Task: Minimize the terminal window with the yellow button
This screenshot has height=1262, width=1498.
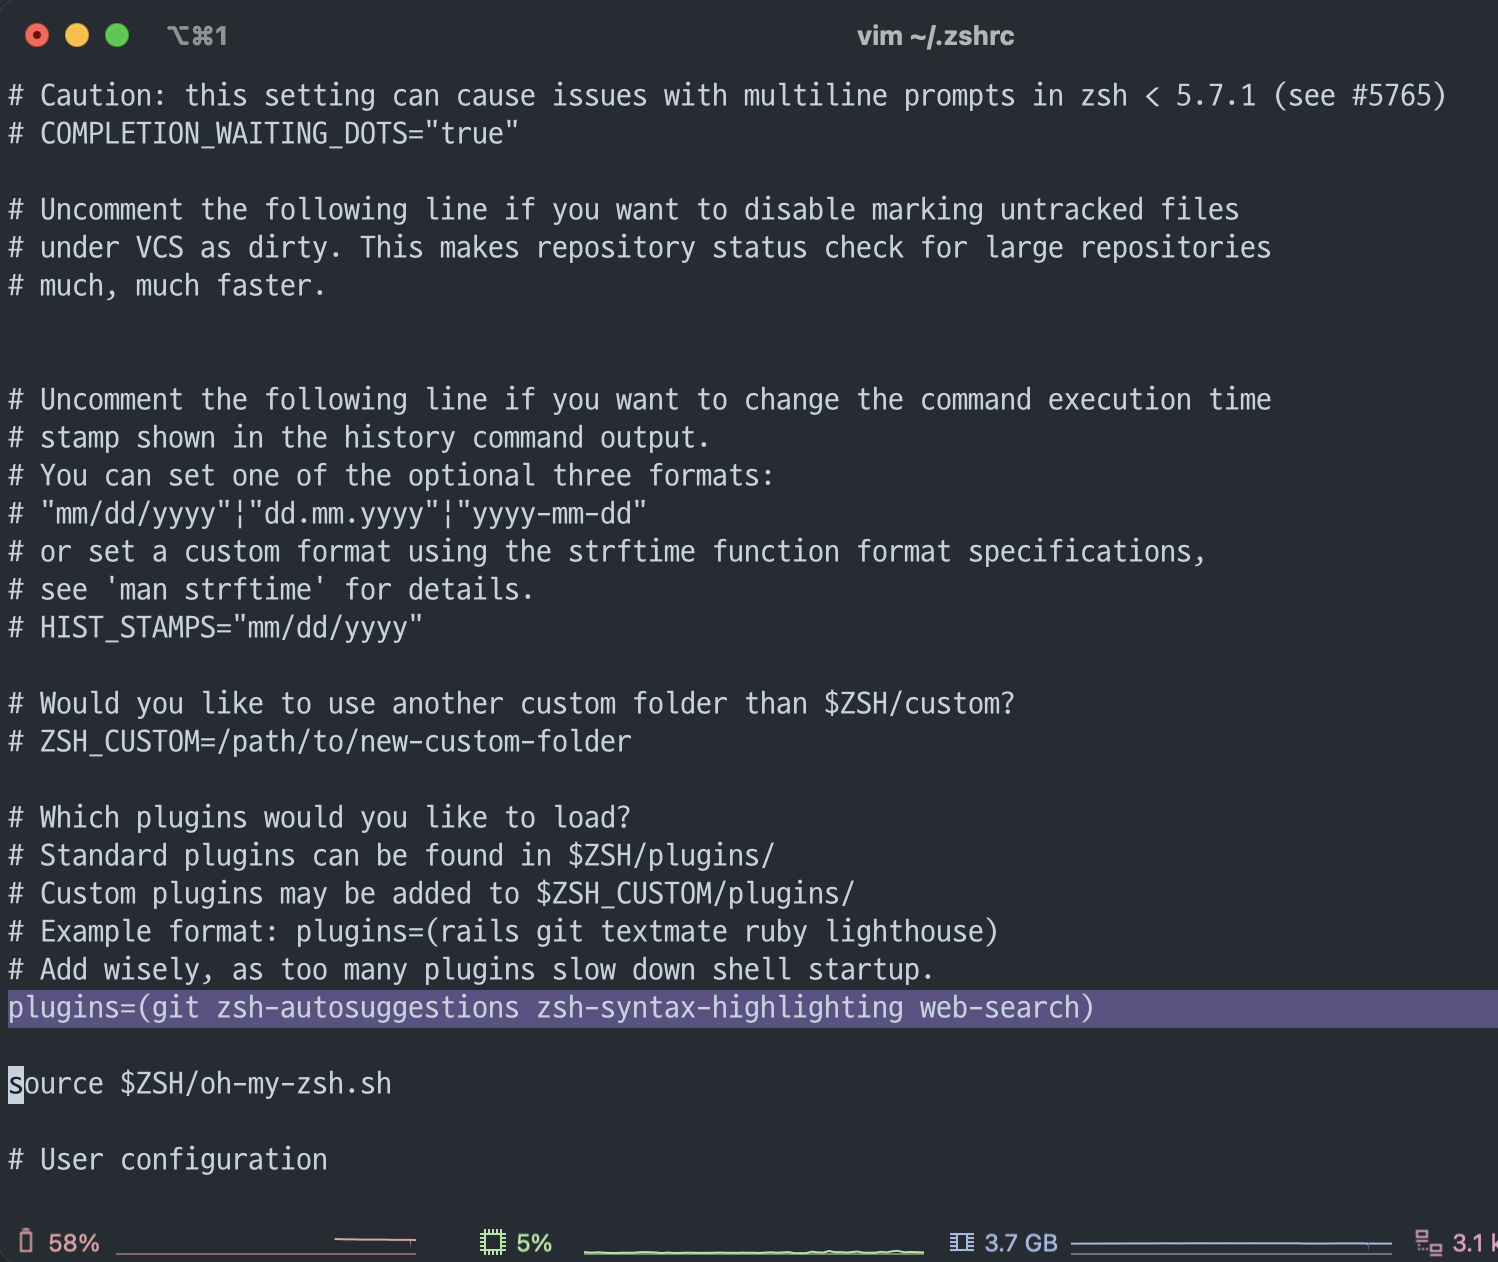Action: [x=77, y=36]
